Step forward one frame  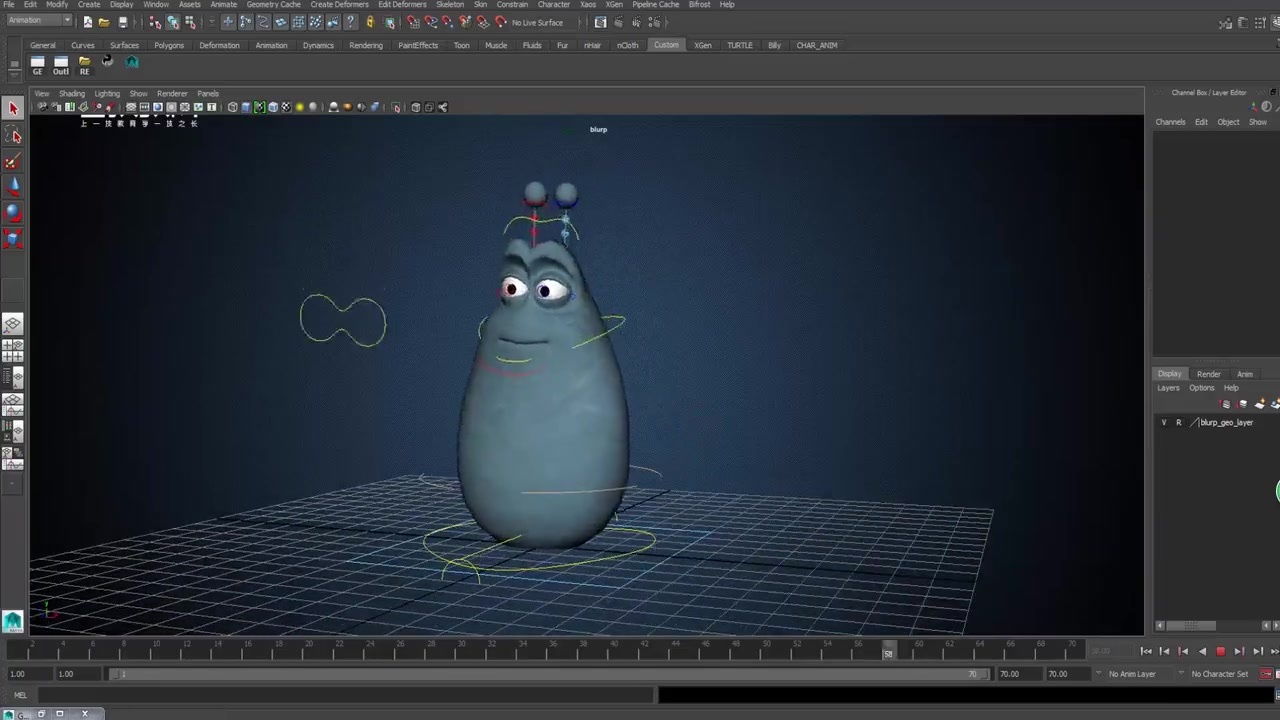click(x=1258, y=651)
